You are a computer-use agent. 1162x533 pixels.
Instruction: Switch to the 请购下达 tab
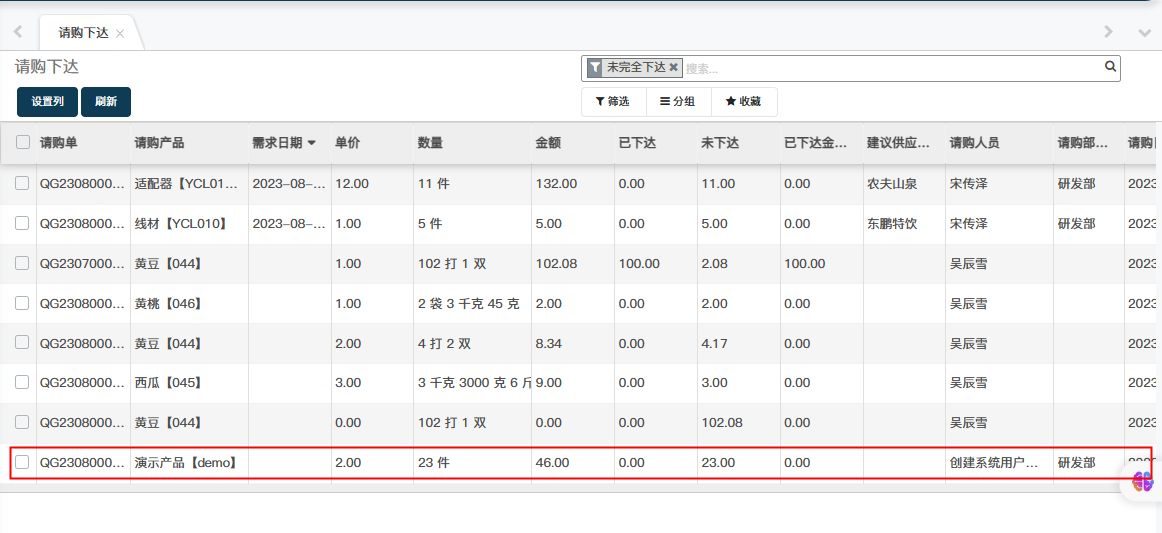click(83, 33)
